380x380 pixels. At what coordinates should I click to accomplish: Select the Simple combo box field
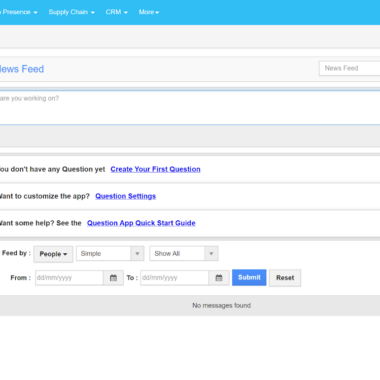click(110, 254)
